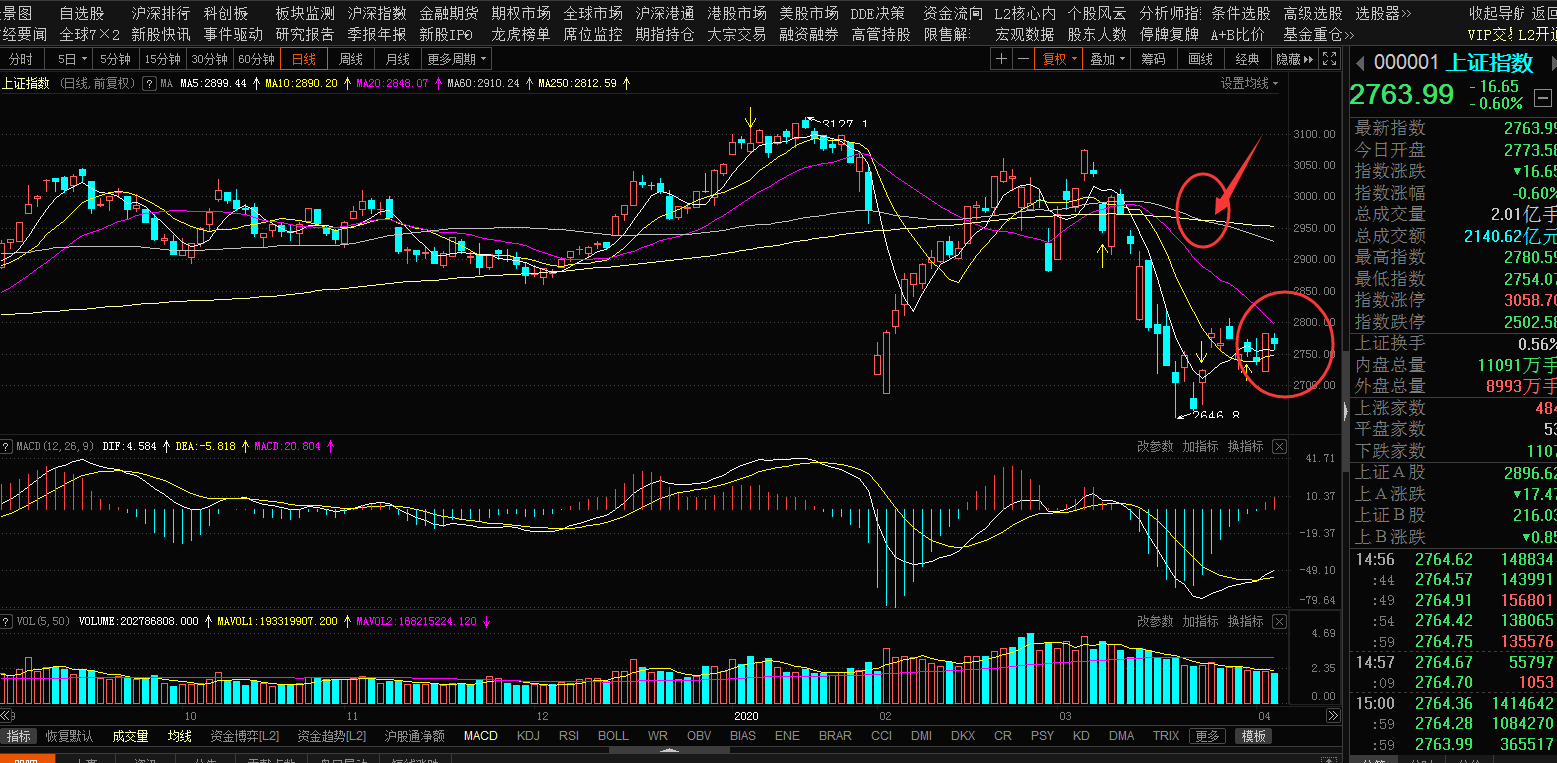Screen dimensions: 1557x763
Task: Open 设置均线 moving average settings dropdown
Action: click(1249, 83)
